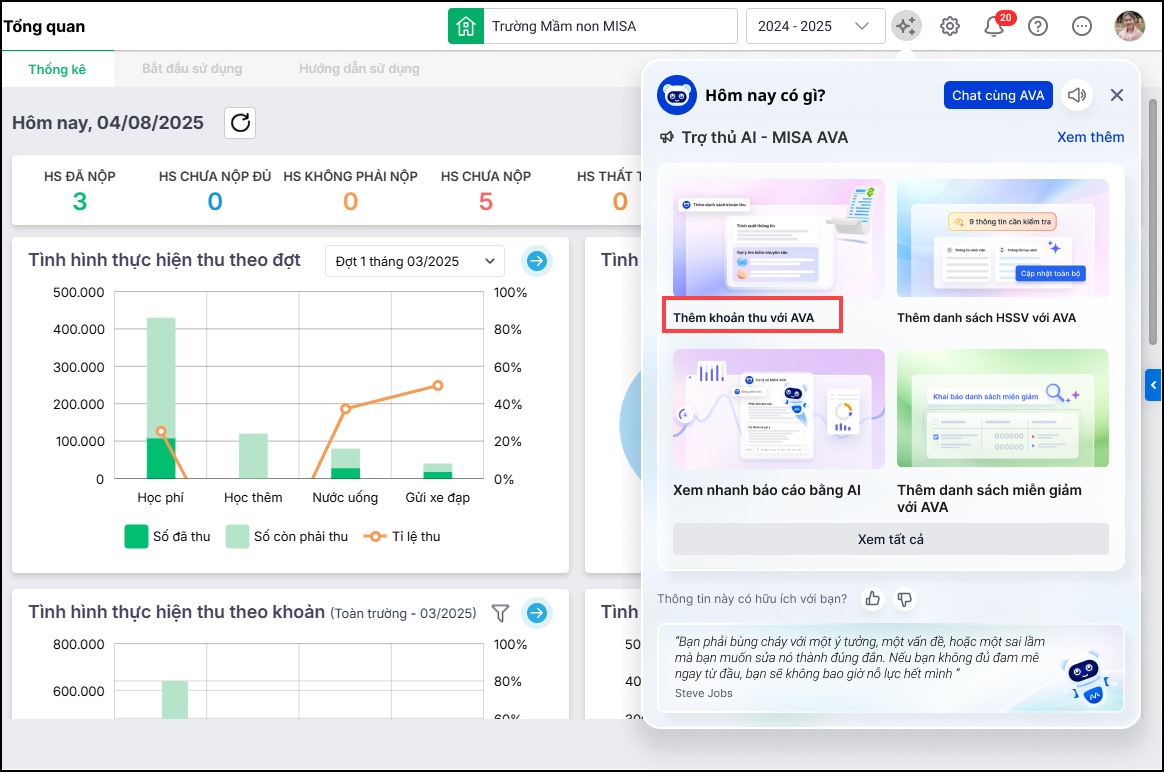
Task: Click the AVA panda avatar icon
Action: 676,95
